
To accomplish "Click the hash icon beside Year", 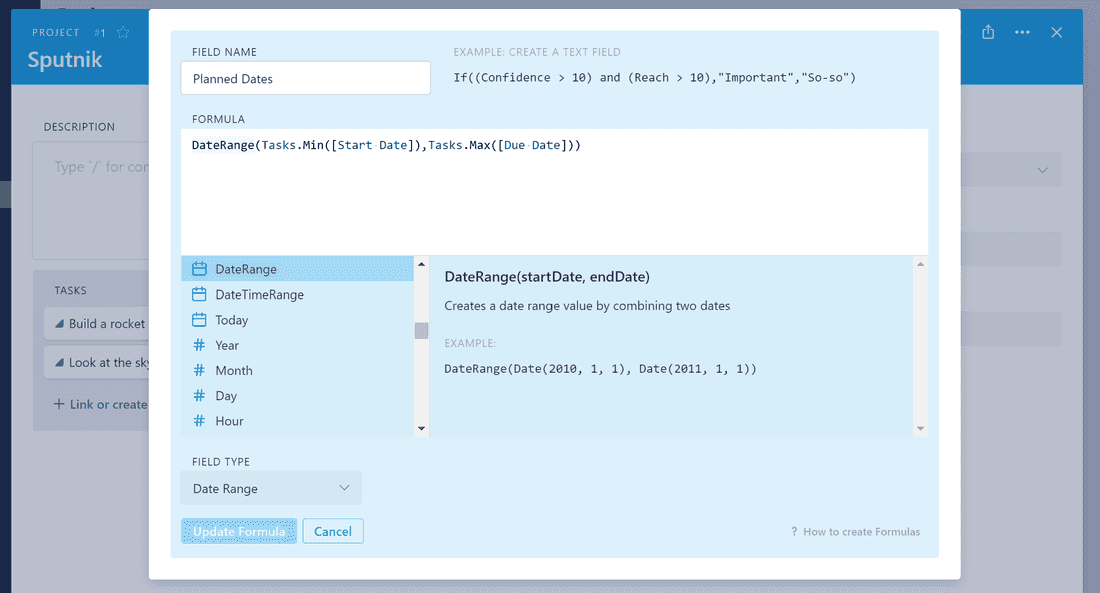I will click(x=199, y=345).
